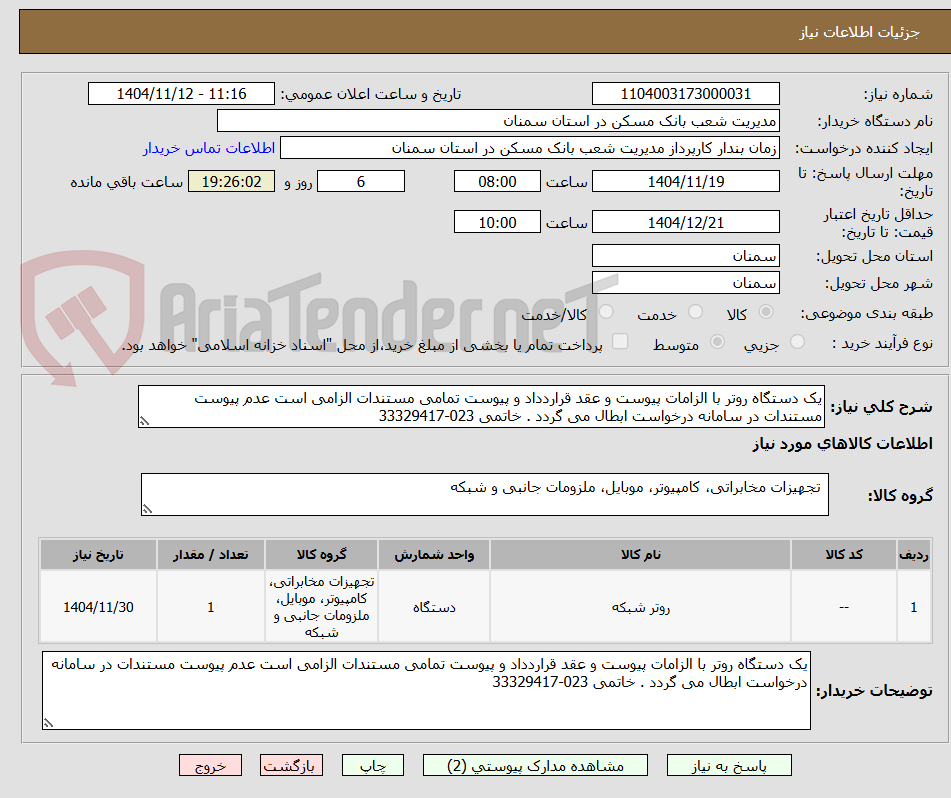Click the نام کالا column header
Screen dimensions: 951x798
coord(640,555)
